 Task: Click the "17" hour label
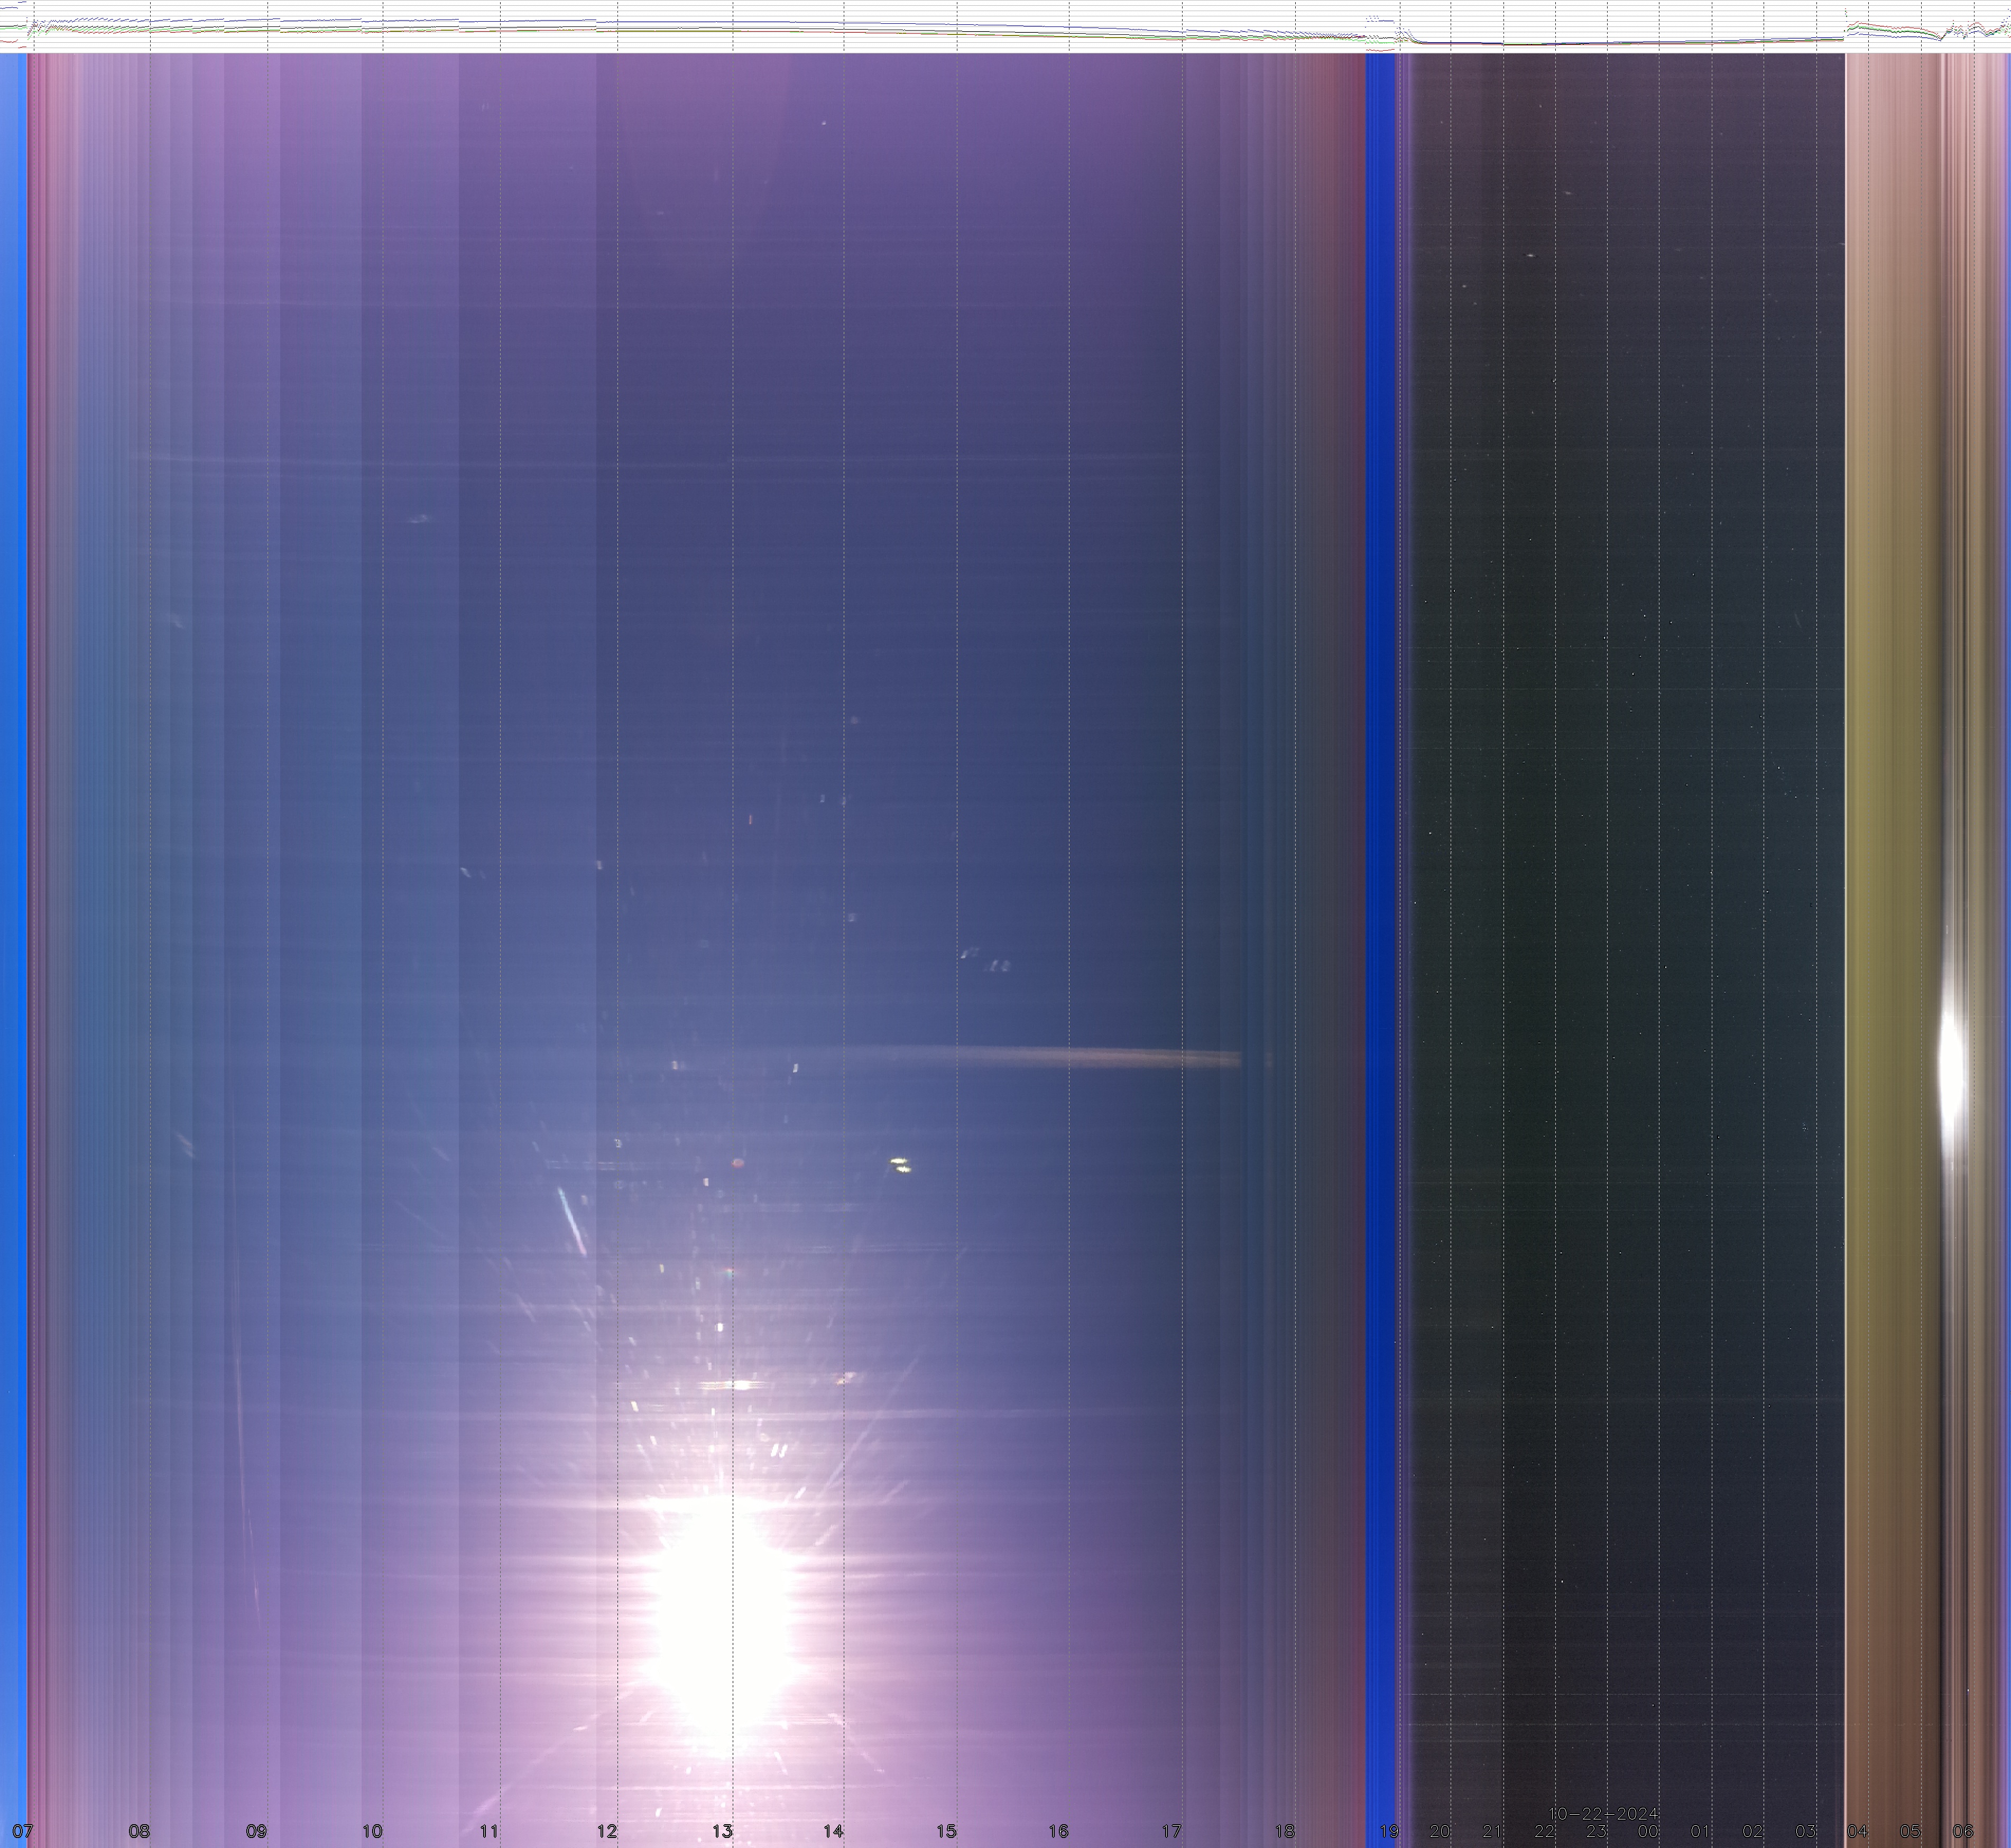pos(1171,1832)
